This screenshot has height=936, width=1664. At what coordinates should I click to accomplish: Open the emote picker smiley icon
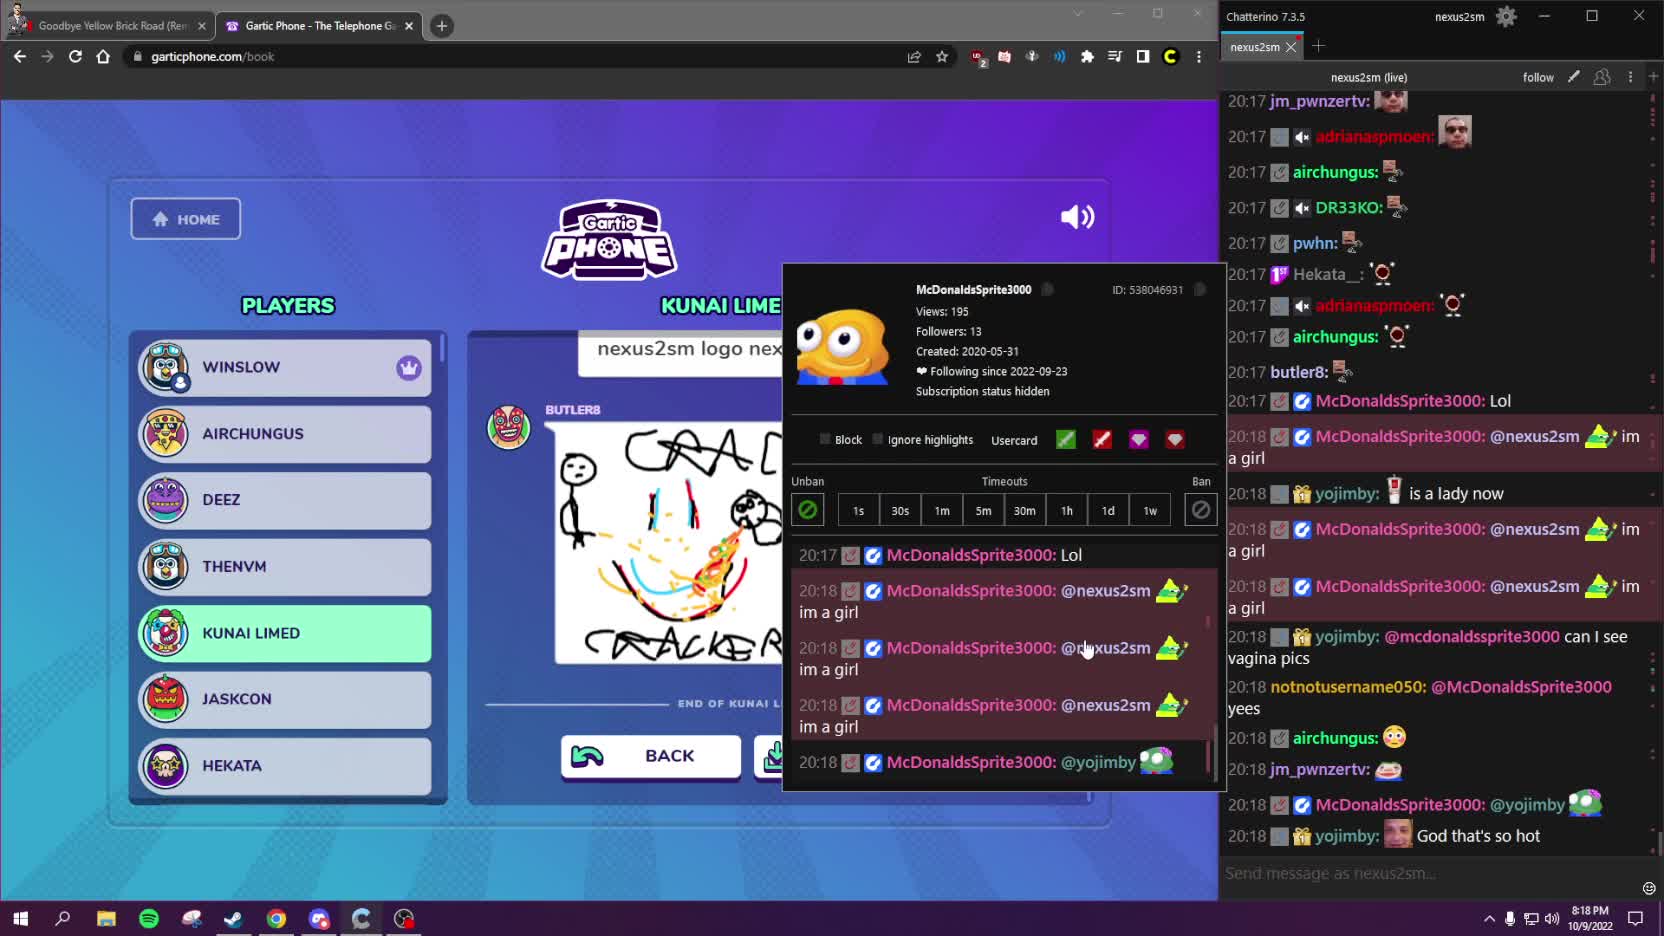click(1649, 888)
